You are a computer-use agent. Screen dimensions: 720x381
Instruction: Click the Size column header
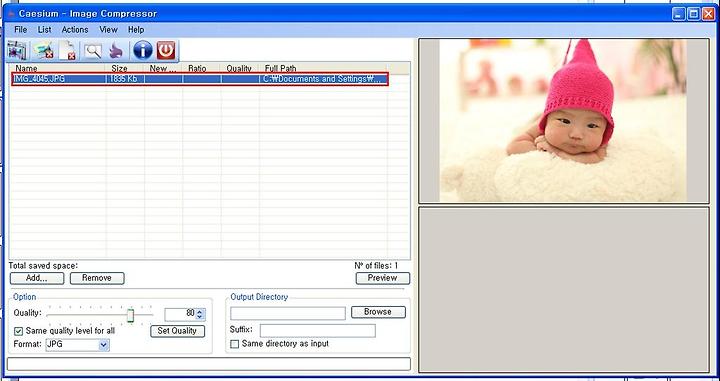coord(125,68)
